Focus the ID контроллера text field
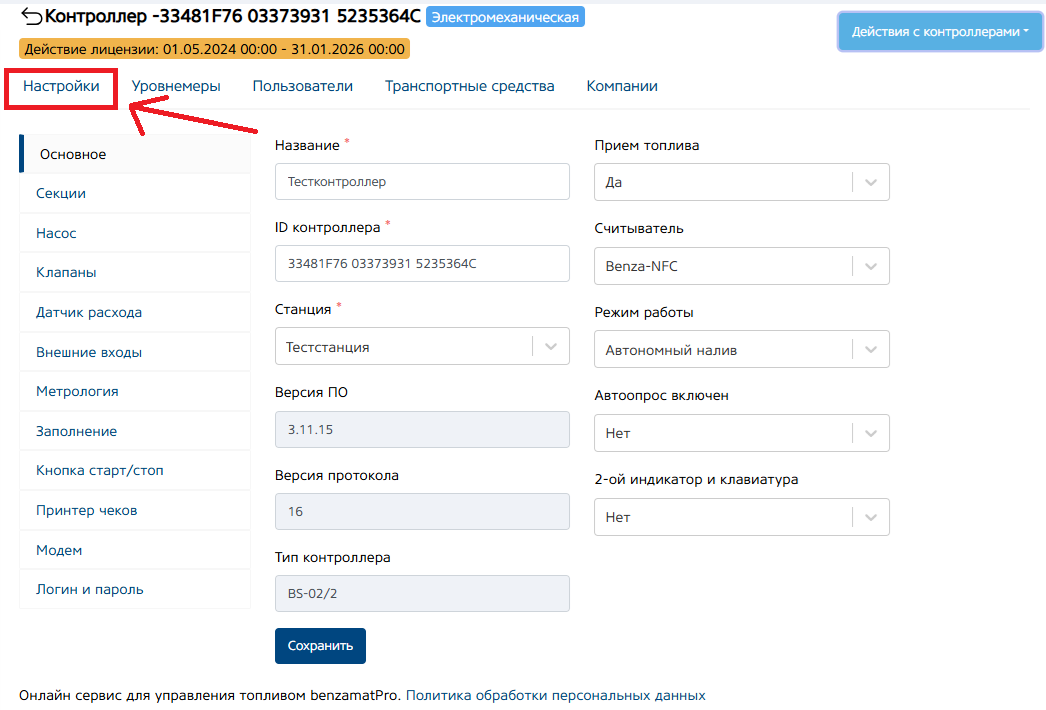The height and width of the screenshot is (710, 1046). click(421, 264)
